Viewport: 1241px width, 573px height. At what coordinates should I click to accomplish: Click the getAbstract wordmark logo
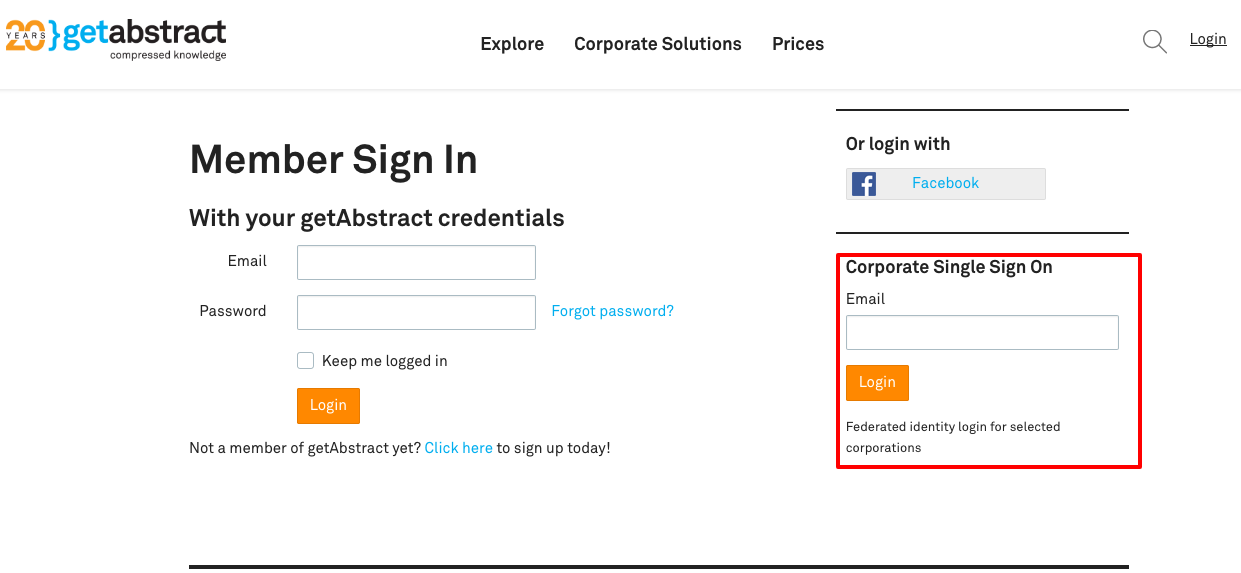point(145,36)
